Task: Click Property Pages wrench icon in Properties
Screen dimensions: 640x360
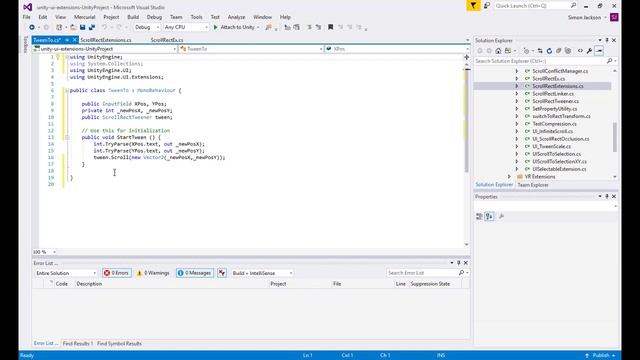Action: click(x=501, y=216)
